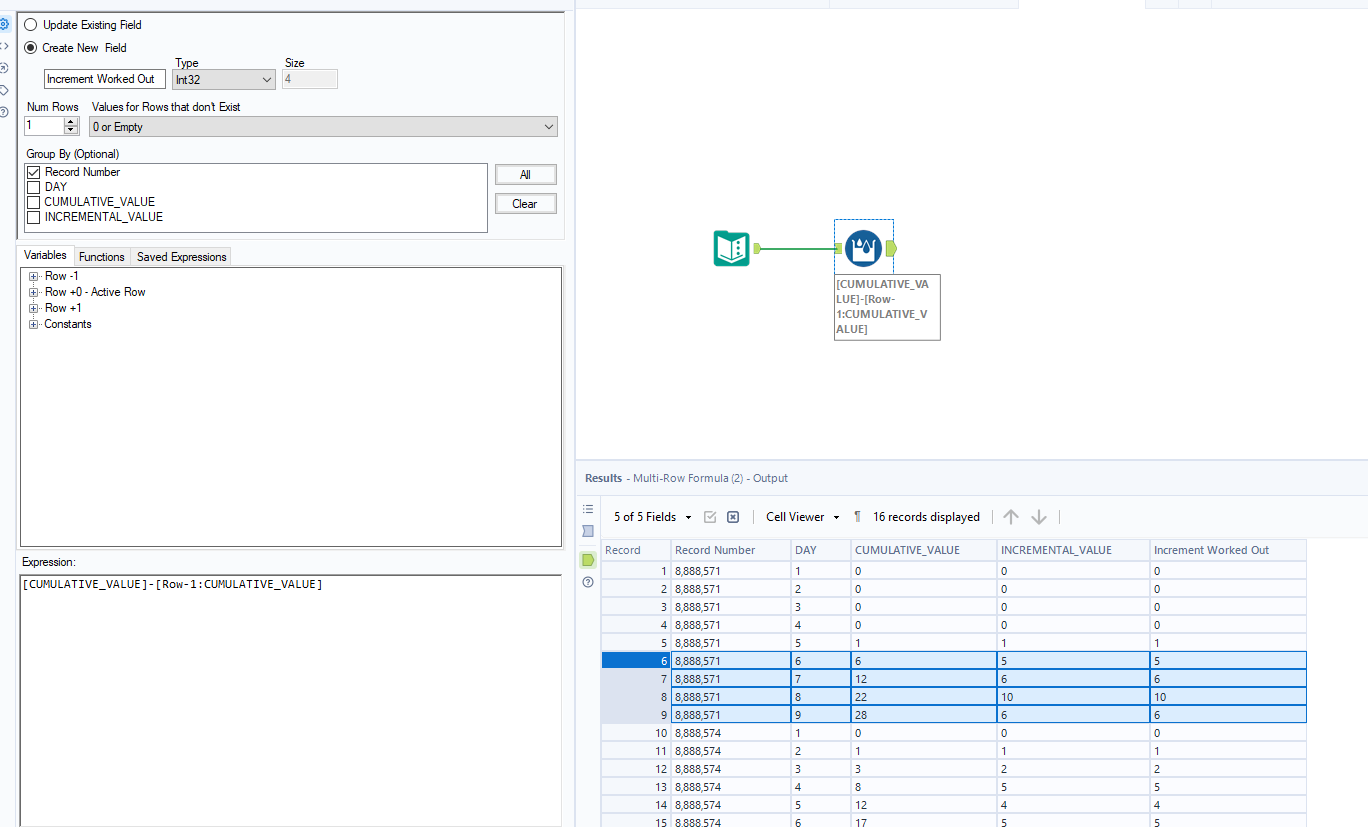Click the Clear button under Group By
The image size is (1368, 827).
[x=525, y=203]
